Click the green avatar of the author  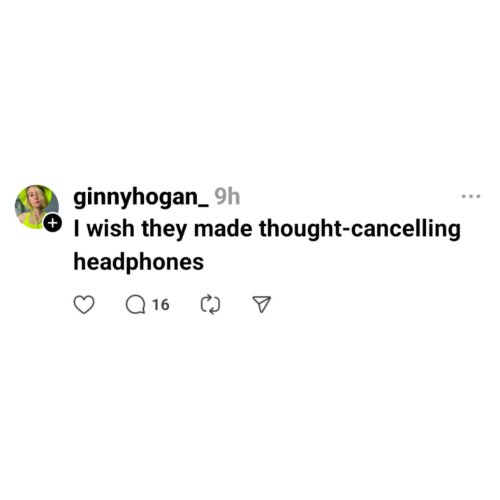coord(37,207)
